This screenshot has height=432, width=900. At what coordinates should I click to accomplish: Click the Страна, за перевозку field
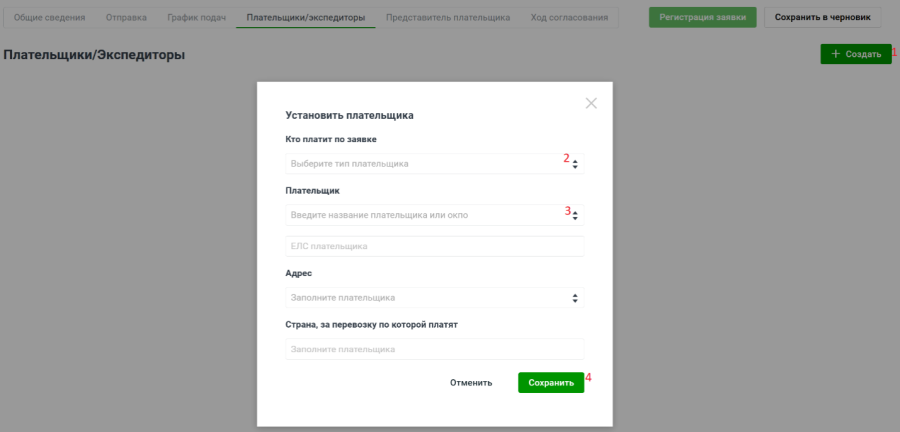pyautogui.click(x=434, y=349)
